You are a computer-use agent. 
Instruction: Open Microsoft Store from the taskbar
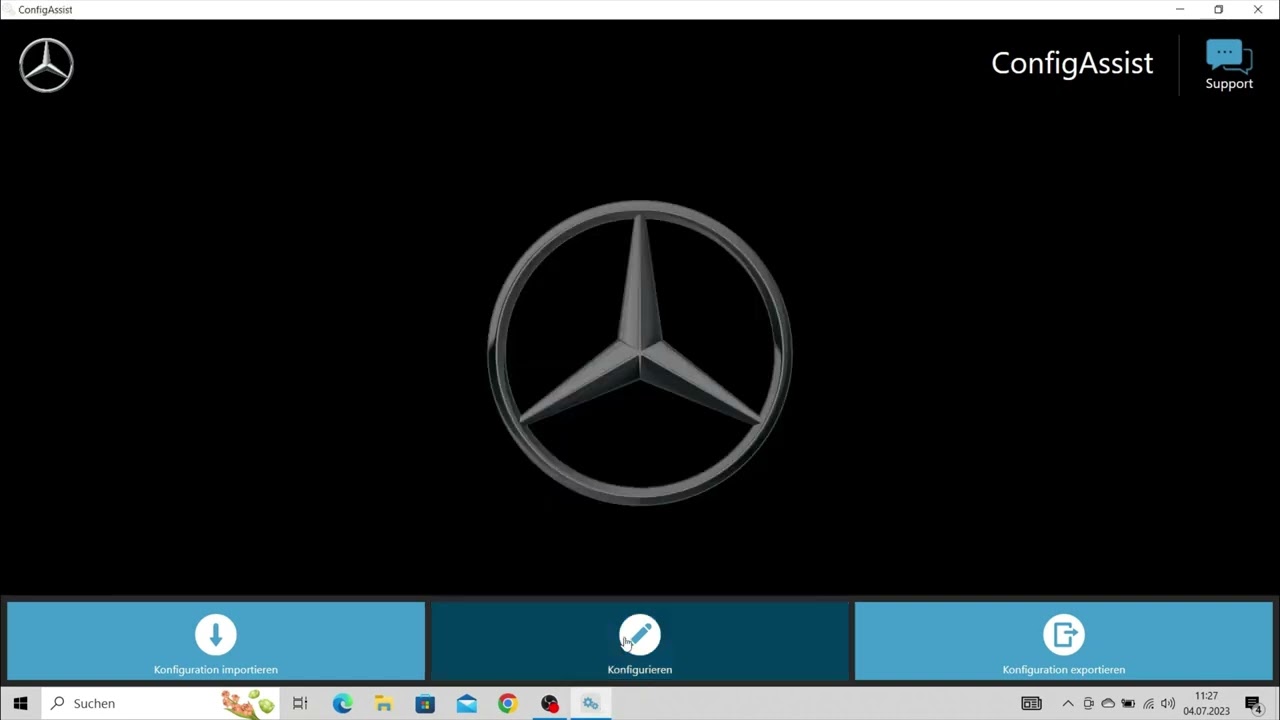click(425, 704)
